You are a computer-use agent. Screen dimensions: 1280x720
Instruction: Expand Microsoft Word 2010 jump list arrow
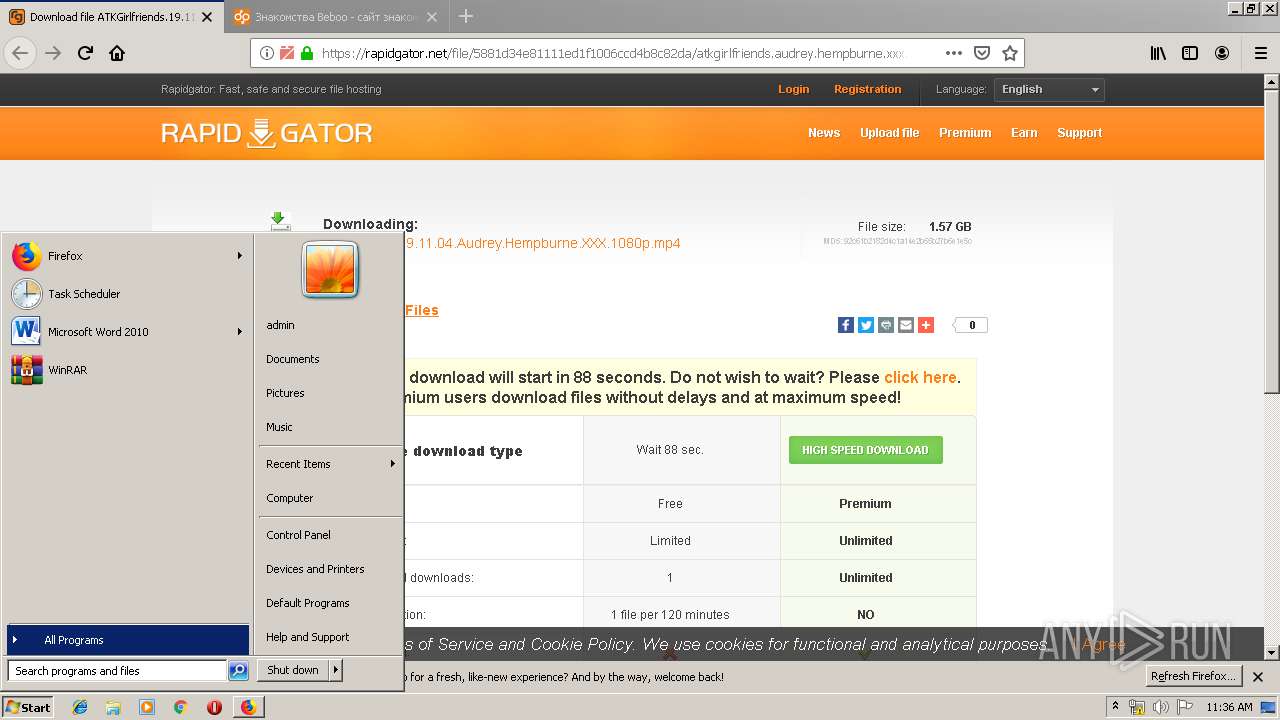pyautogui.click(x=240, y=332)
